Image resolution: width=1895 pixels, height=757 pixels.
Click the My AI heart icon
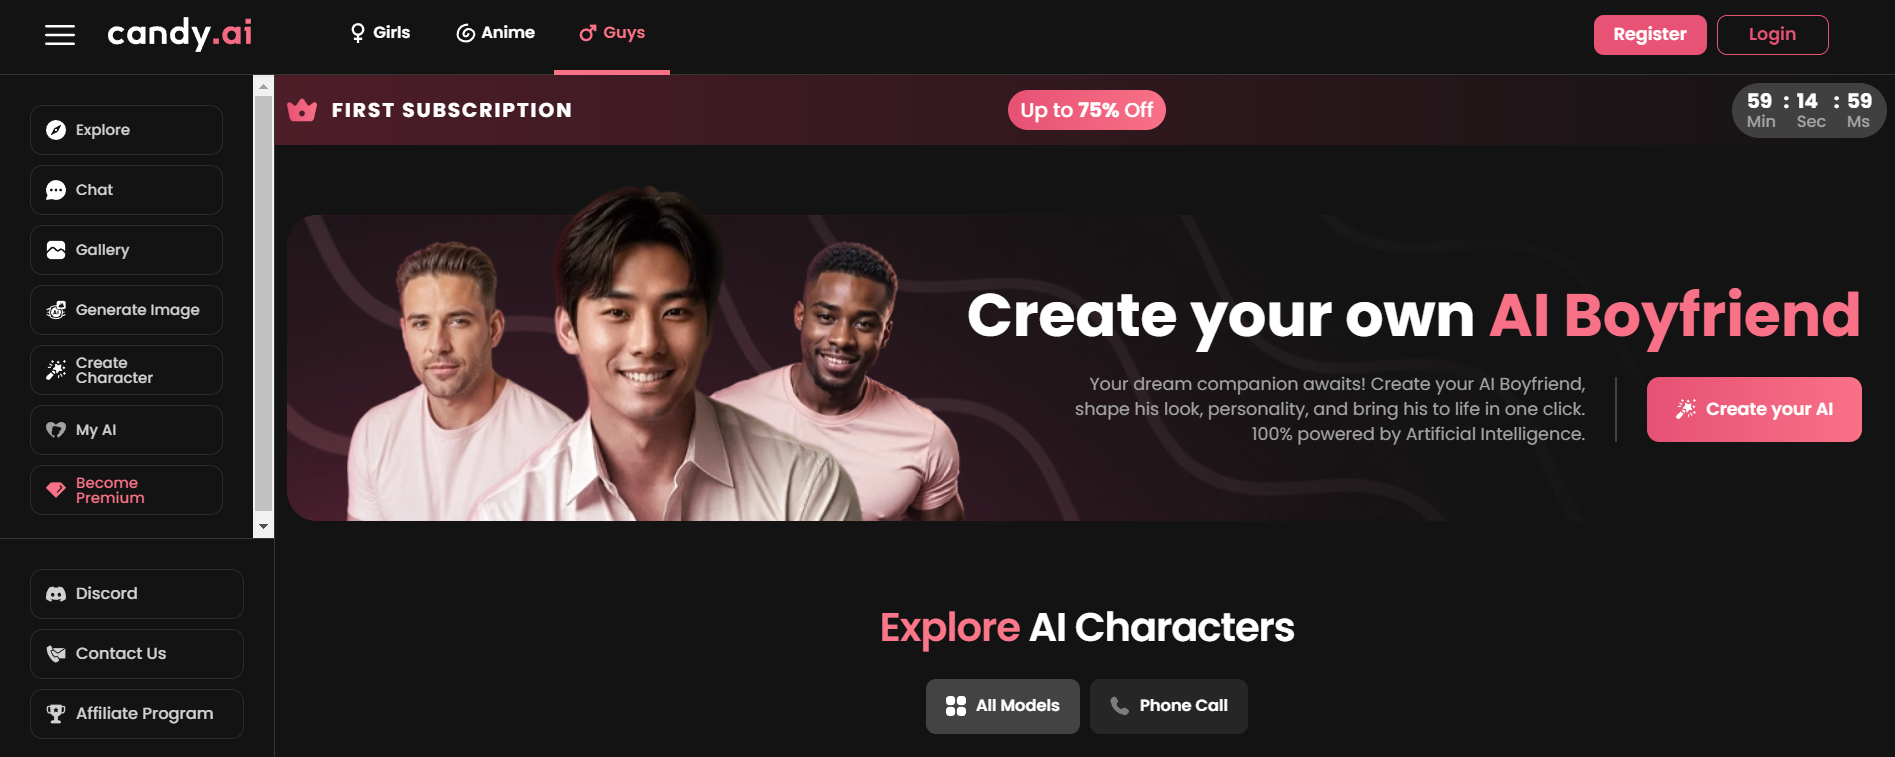coord(56,430)
